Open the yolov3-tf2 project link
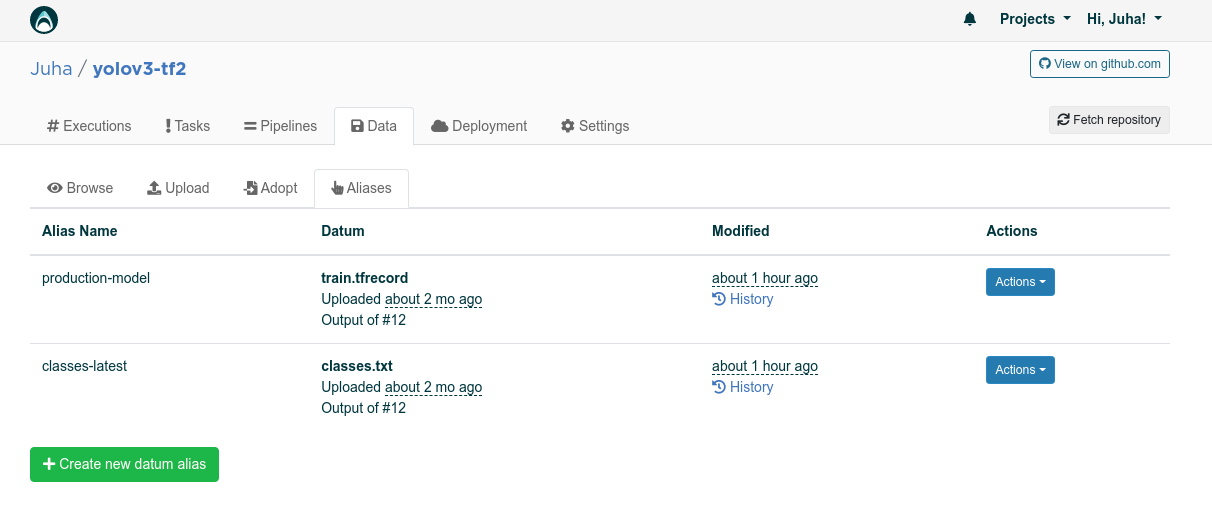 pyautogui.click(x=139, y=69)
